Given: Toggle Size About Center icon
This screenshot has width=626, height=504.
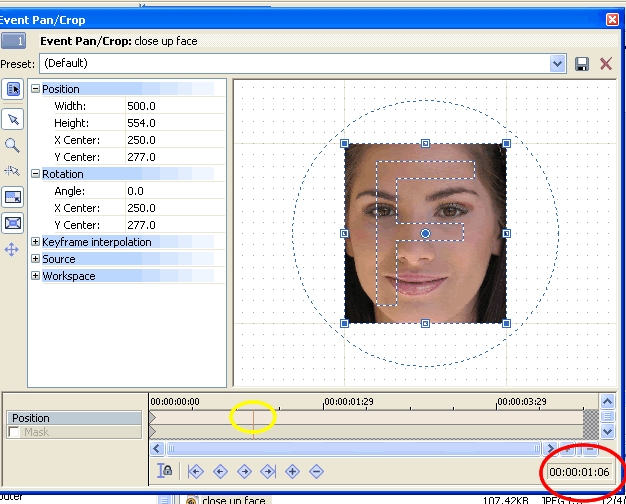Looking at the screenshot, I should click(x=14, y=223).
